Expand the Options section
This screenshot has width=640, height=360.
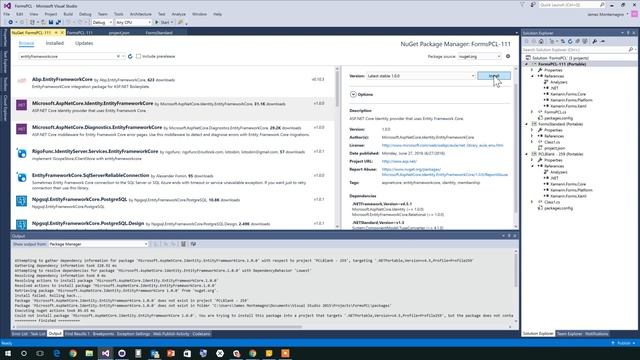[353, 94]
